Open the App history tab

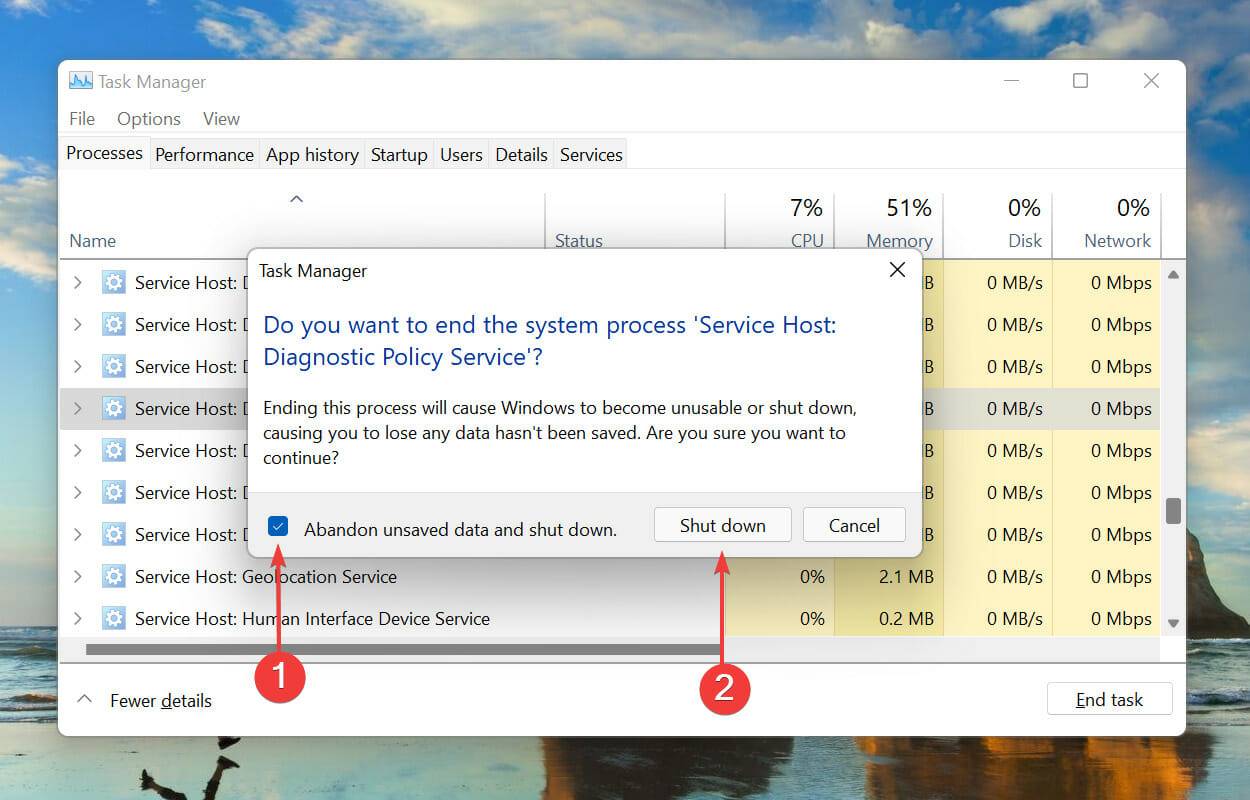pos(312,155)
